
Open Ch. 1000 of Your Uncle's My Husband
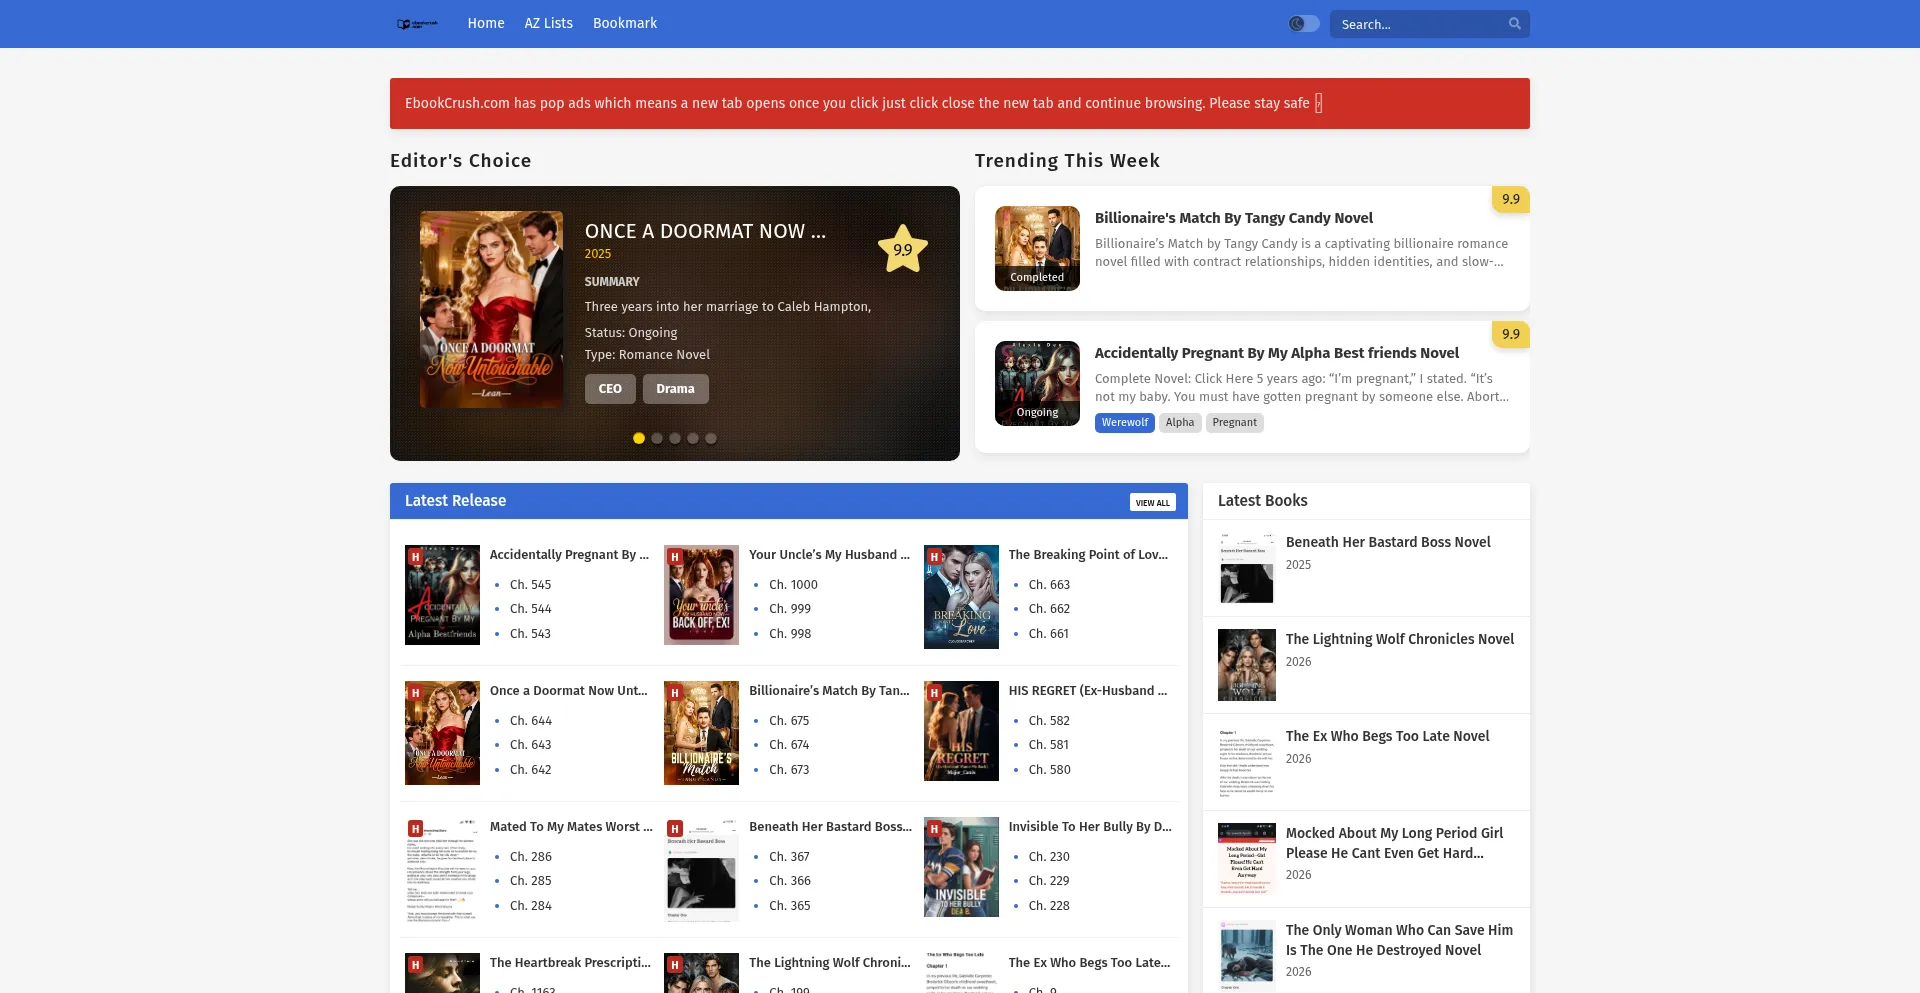click(793, 585)
